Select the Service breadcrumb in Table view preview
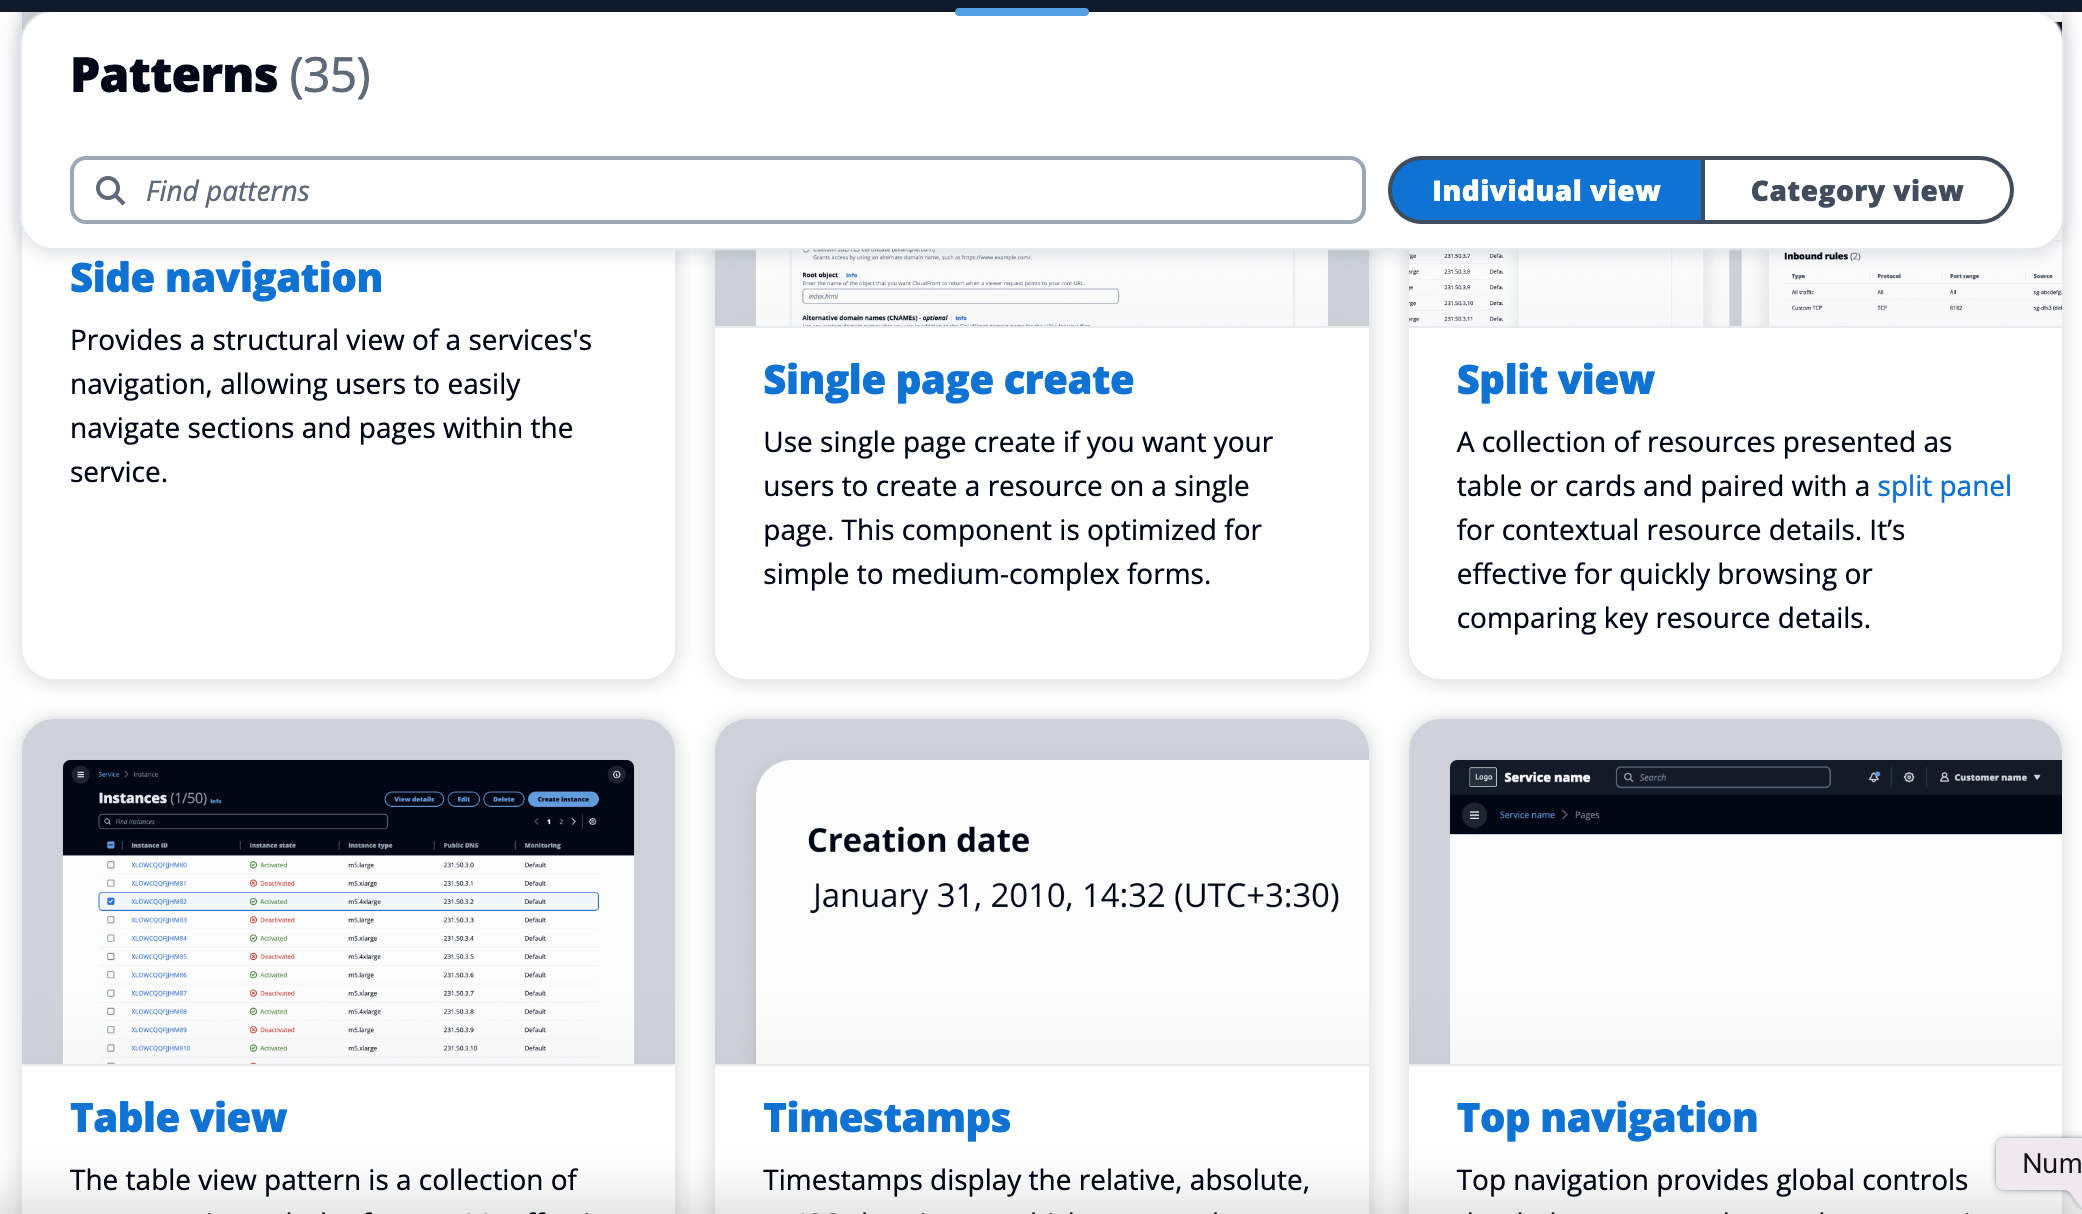This screenshot has height=1214, width=2082. pos(109,774)
